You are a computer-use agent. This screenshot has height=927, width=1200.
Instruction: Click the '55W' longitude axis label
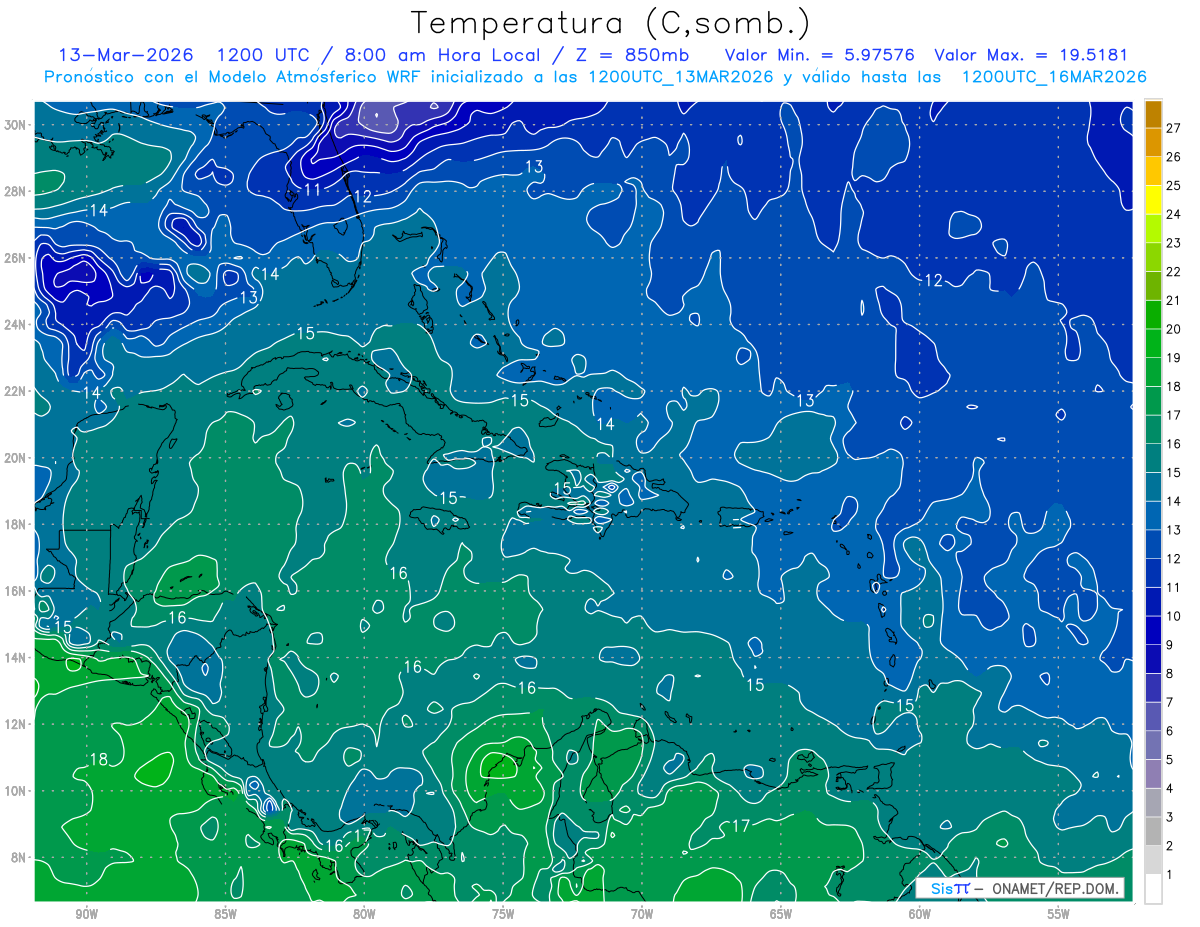1059,914
